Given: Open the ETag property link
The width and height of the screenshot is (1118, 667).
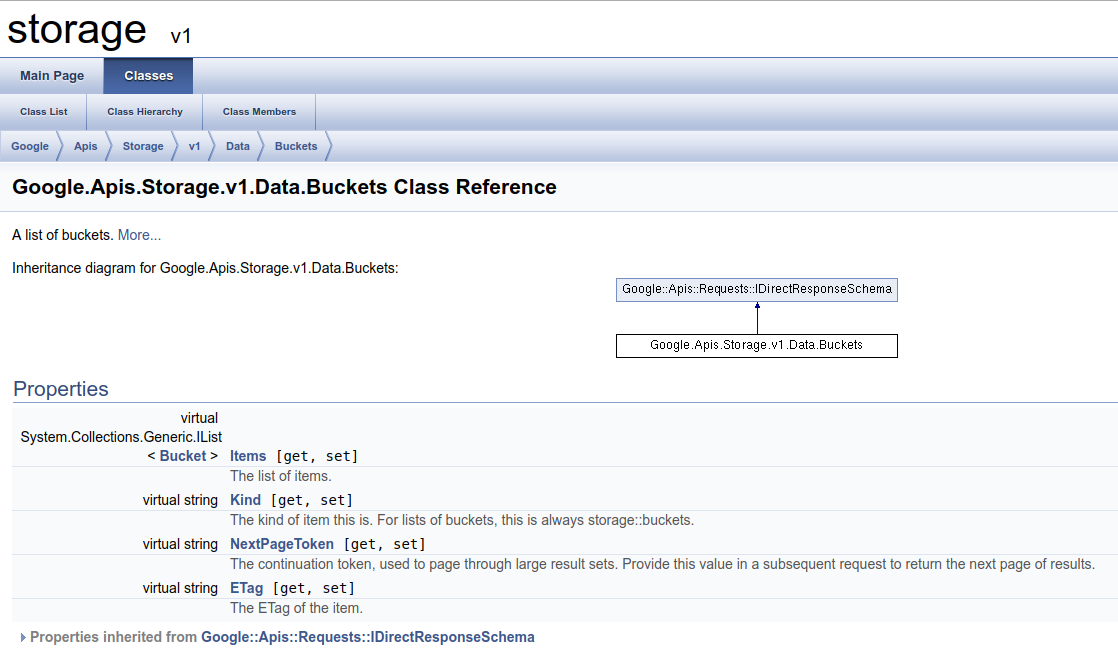Looking at the screenshot, I should pyautogui.click(x=246, y=589).
